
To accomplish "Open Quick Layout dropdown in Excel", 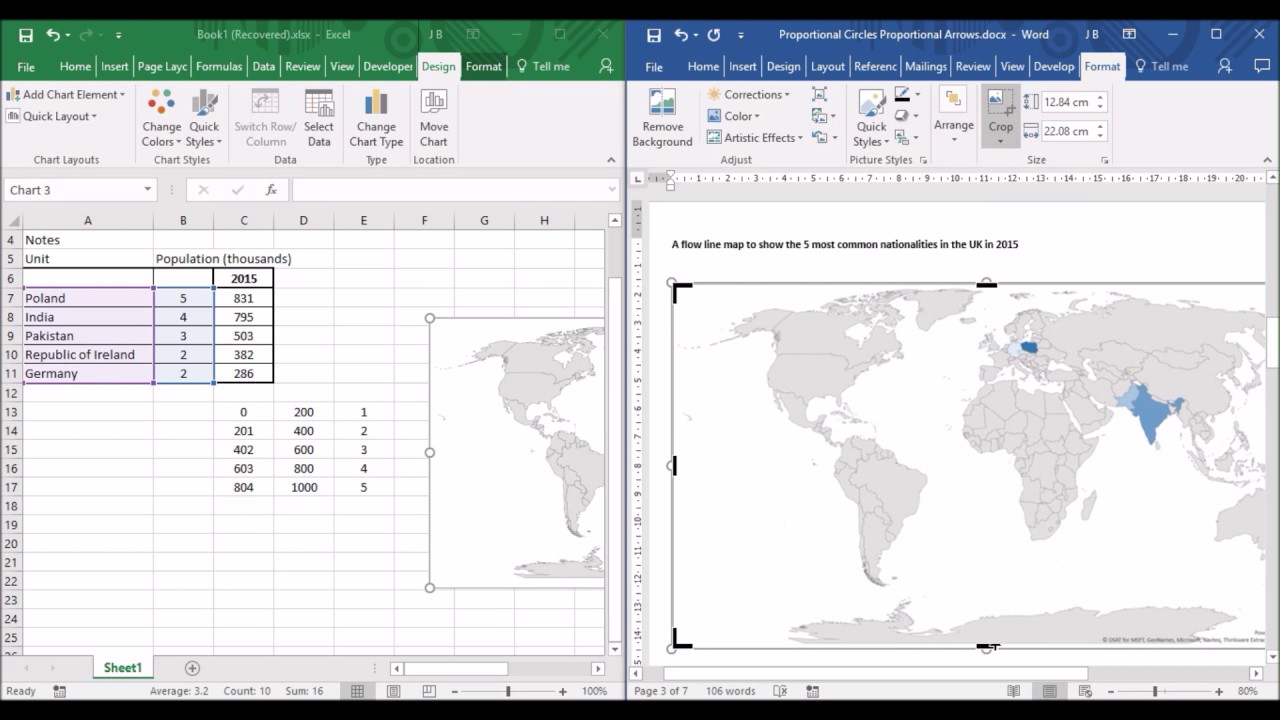I will pos(52,116).
